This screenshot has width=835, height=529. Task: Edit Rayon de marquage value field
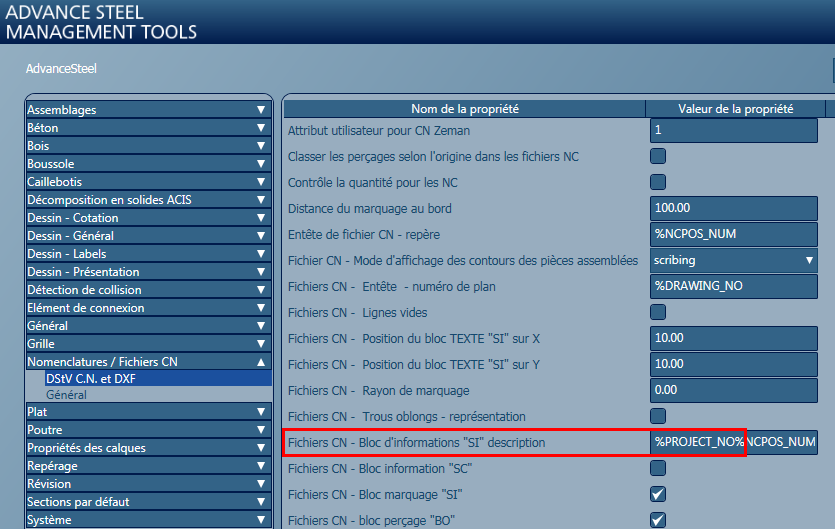(734, 390)
